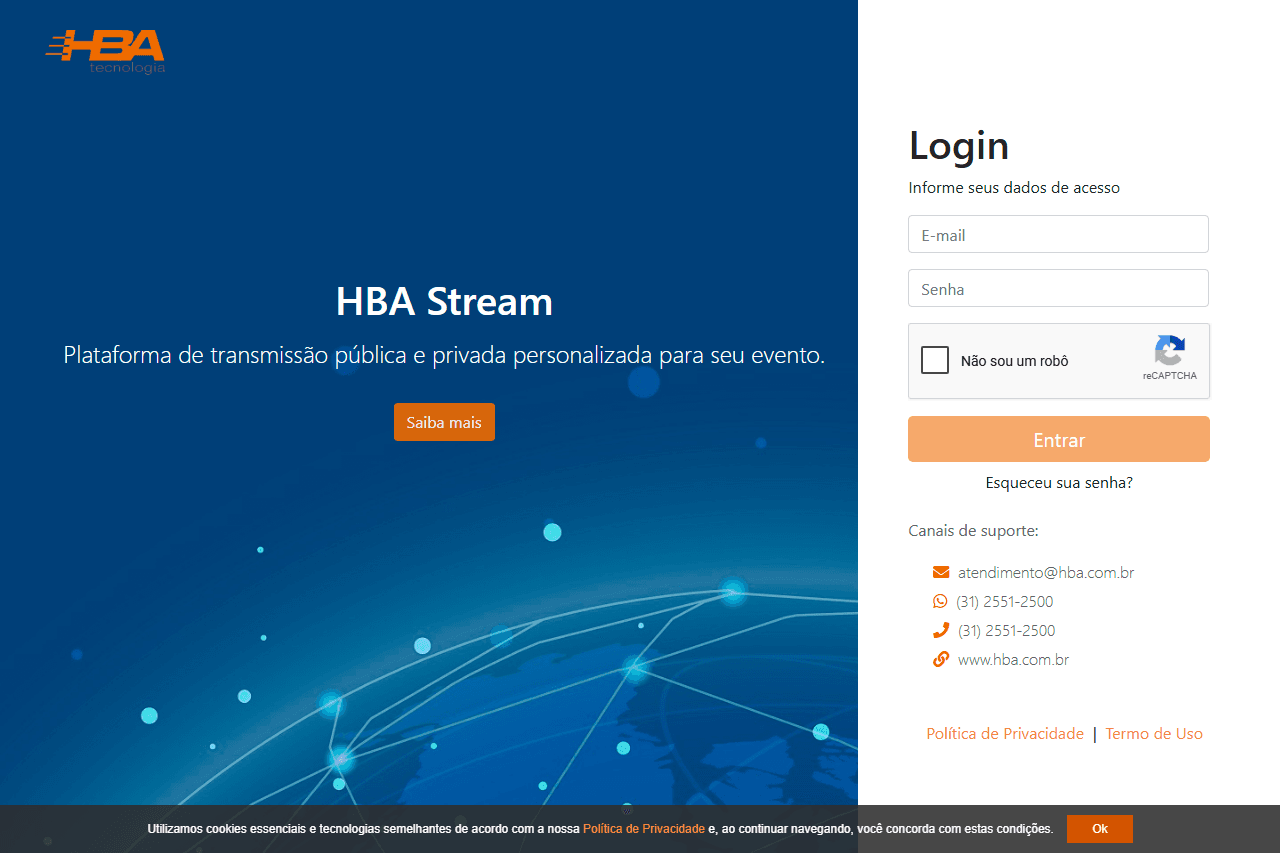Check the "Não sou um robô" checkbox
This screenshot has height=853, width=1280.
[935, 360]
